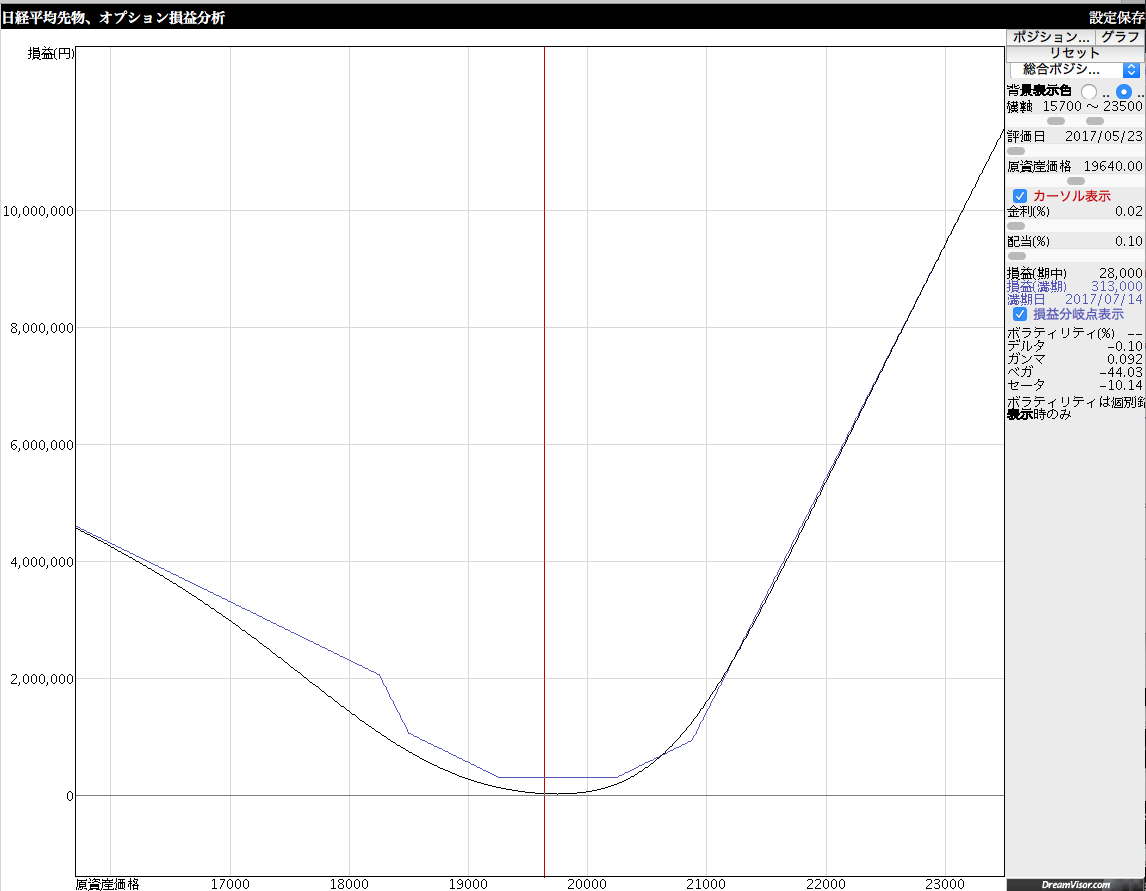The width and height of the screenshot is (1146, 891).
Task: Click the red vertical cursor line in chart
Action: (x=544, y=400)
